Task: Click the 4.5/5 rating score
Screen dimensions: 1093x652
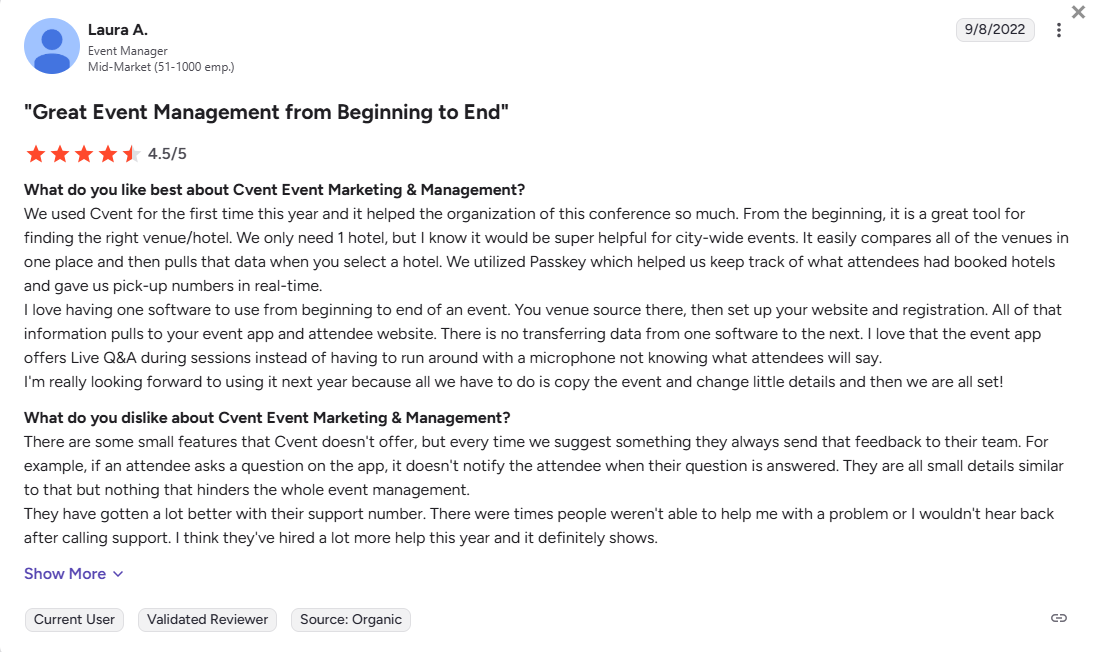Action: point(167,154)
